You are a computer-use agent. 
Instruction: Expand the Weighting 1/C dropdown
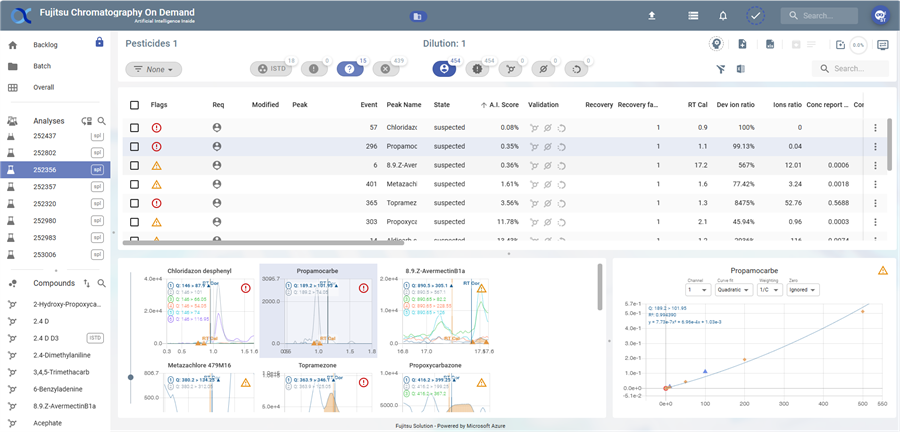[x=769, y=290]
